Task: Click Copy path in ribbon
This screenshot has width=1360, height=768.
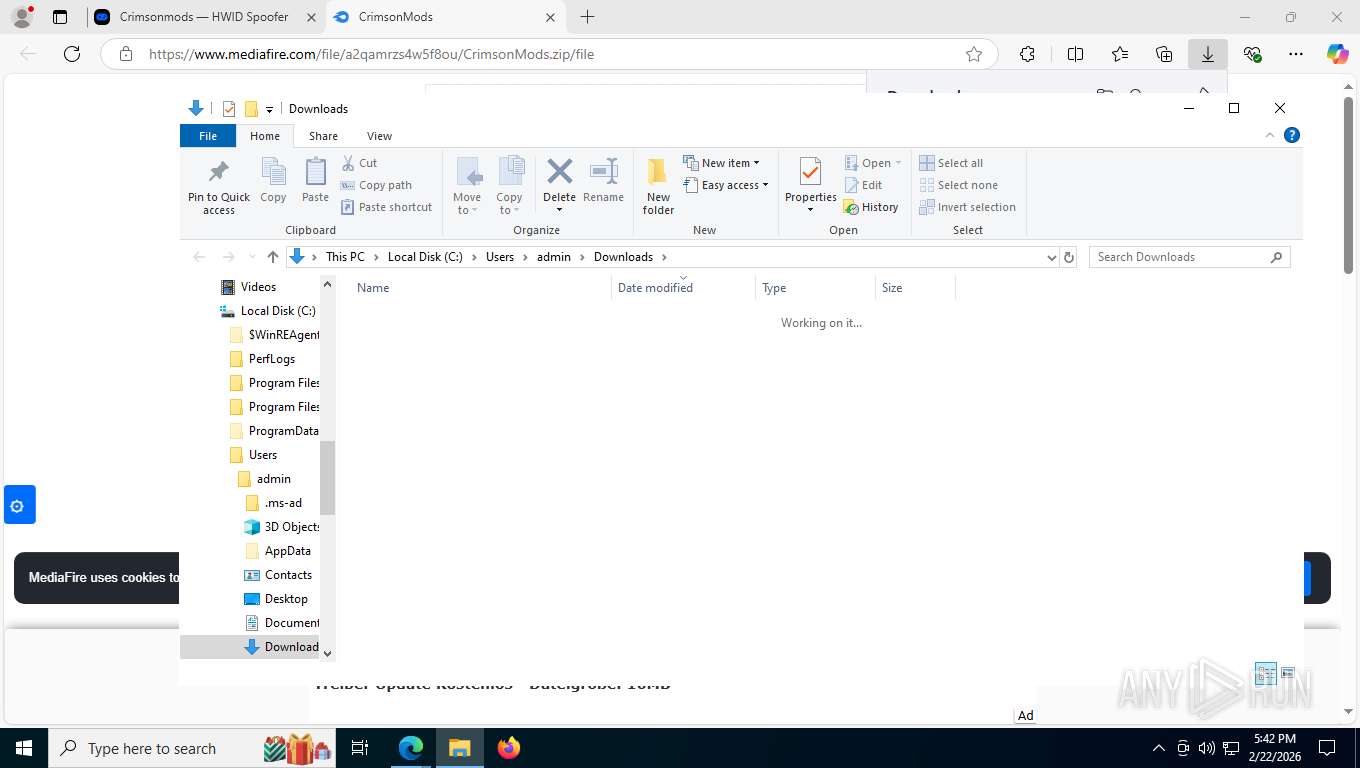Action: pyautogui.click(x=376, y=185)
